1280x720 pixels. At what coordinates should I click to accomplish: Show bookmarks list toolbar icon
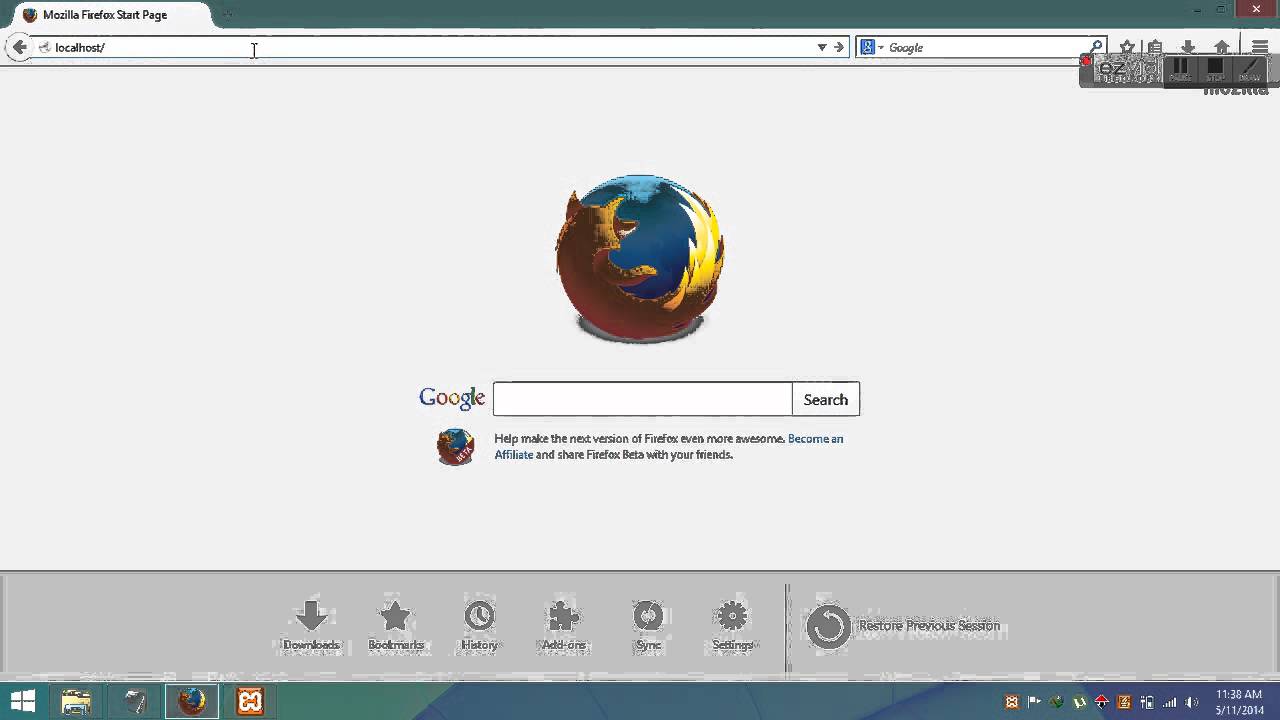coord(1155,47)
